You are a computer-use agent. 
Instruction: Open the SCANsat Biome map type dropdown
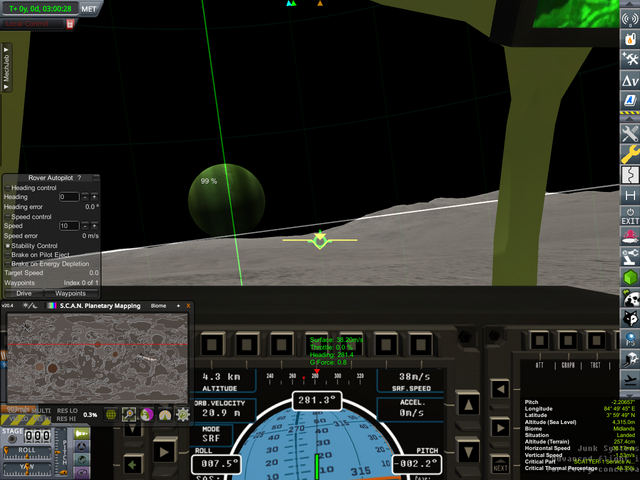point(158,306)
